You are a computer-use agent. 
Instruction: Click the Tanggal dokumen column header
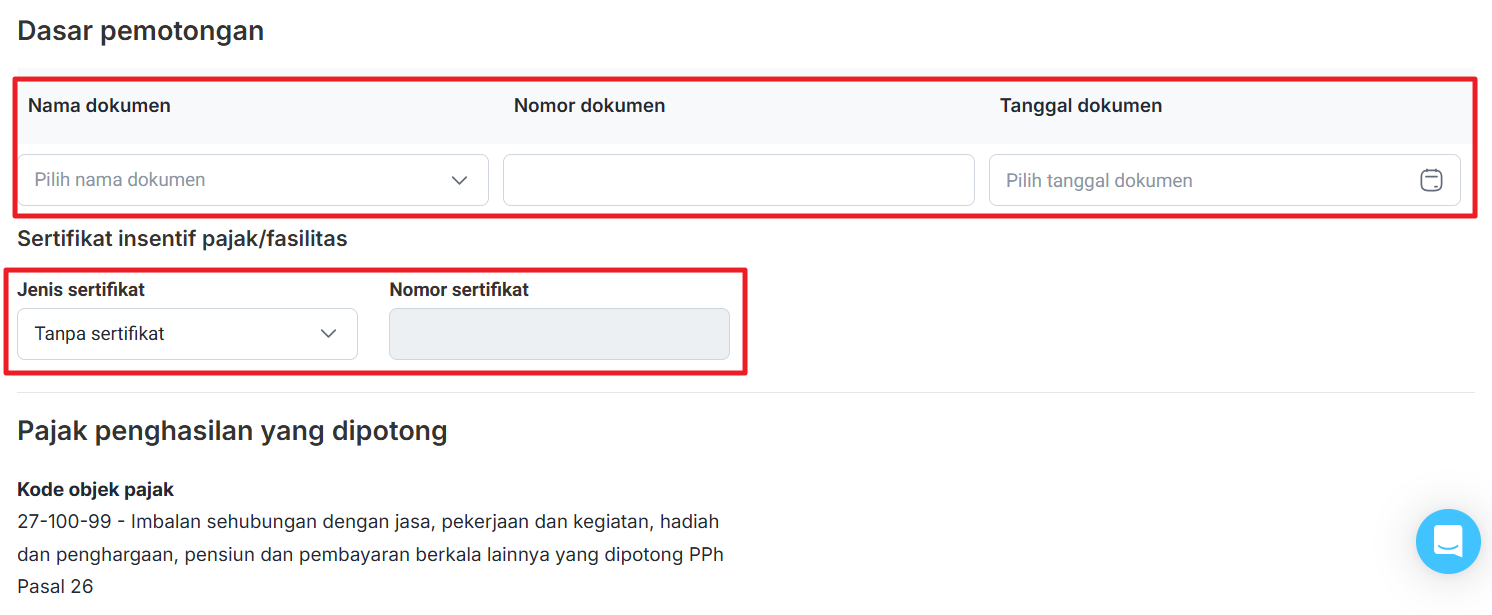(1080, 106)
